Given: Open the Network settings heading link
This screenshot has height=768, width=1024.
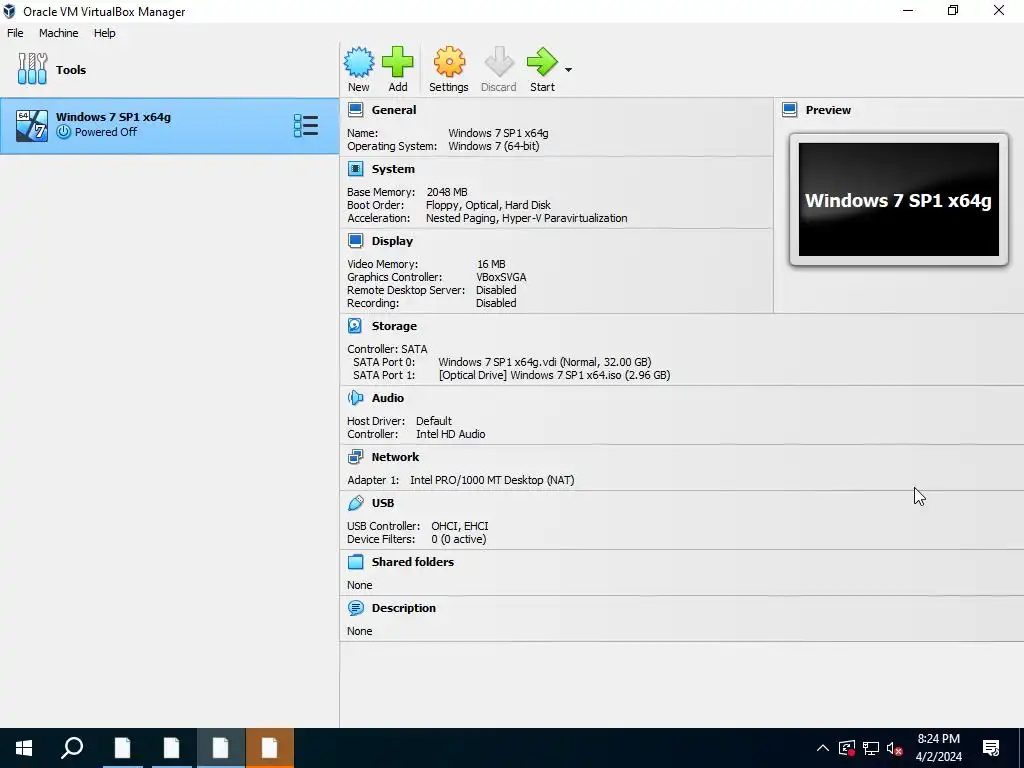Looking at the screenshot, I should point(395,457).
